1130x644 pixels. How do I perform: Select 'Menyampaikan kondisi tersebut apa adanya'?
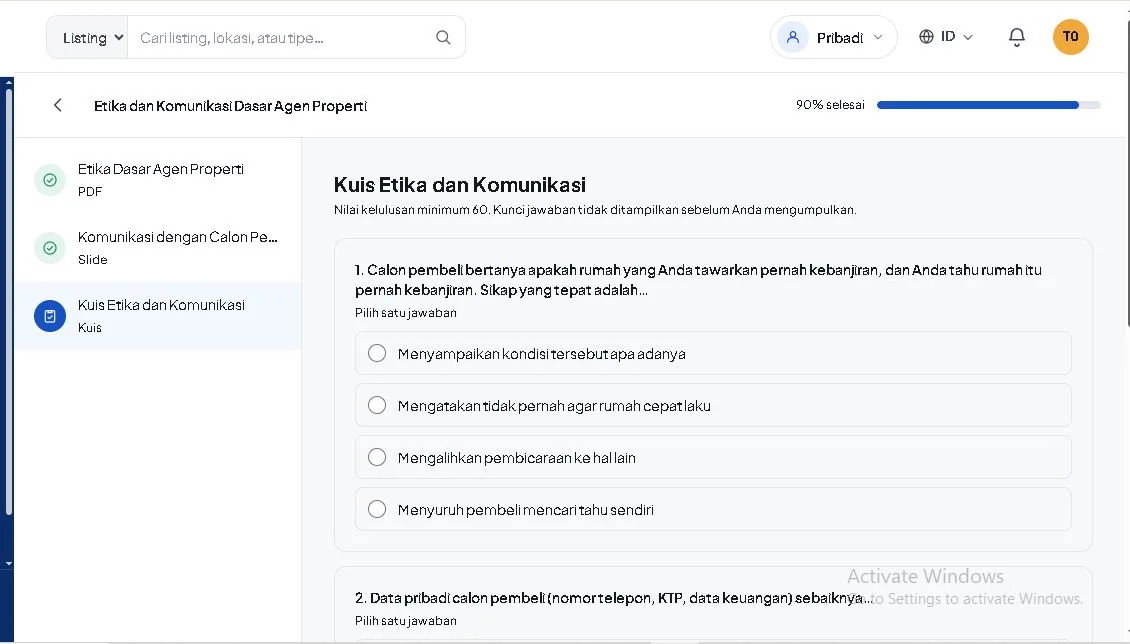point(713,353)
